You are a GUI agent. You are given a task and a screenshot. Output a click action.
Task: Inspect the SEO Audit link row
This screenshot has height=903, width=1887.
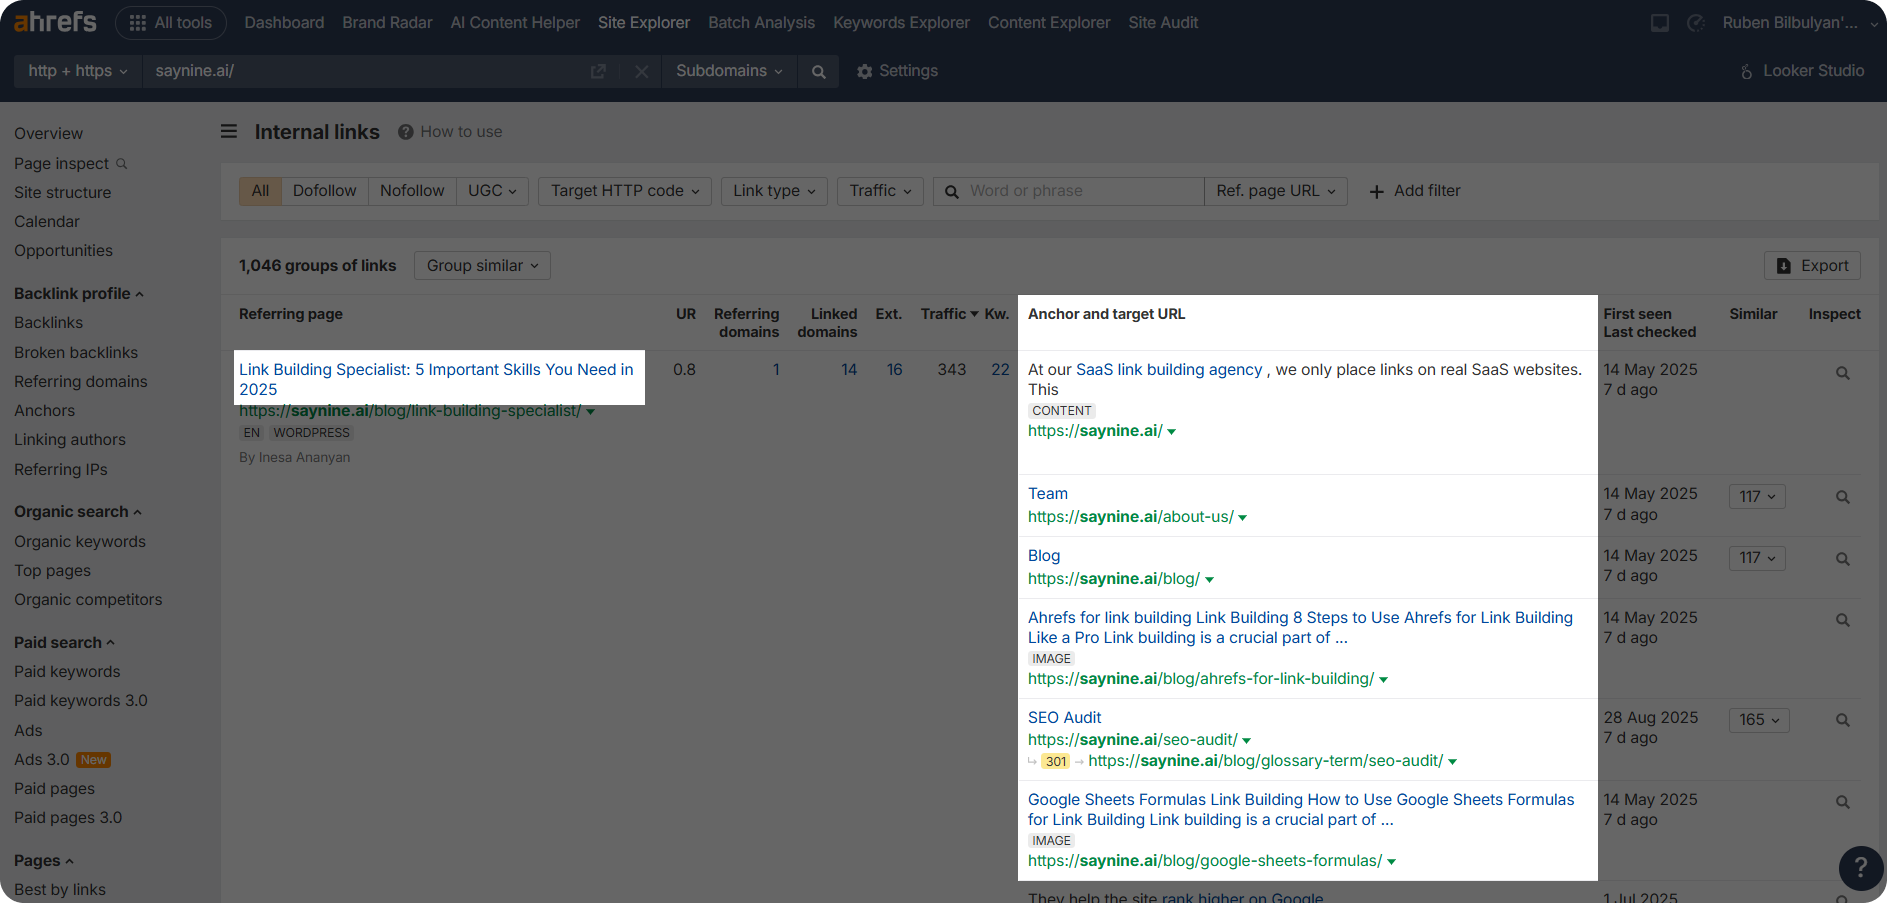coord(1842,720)
